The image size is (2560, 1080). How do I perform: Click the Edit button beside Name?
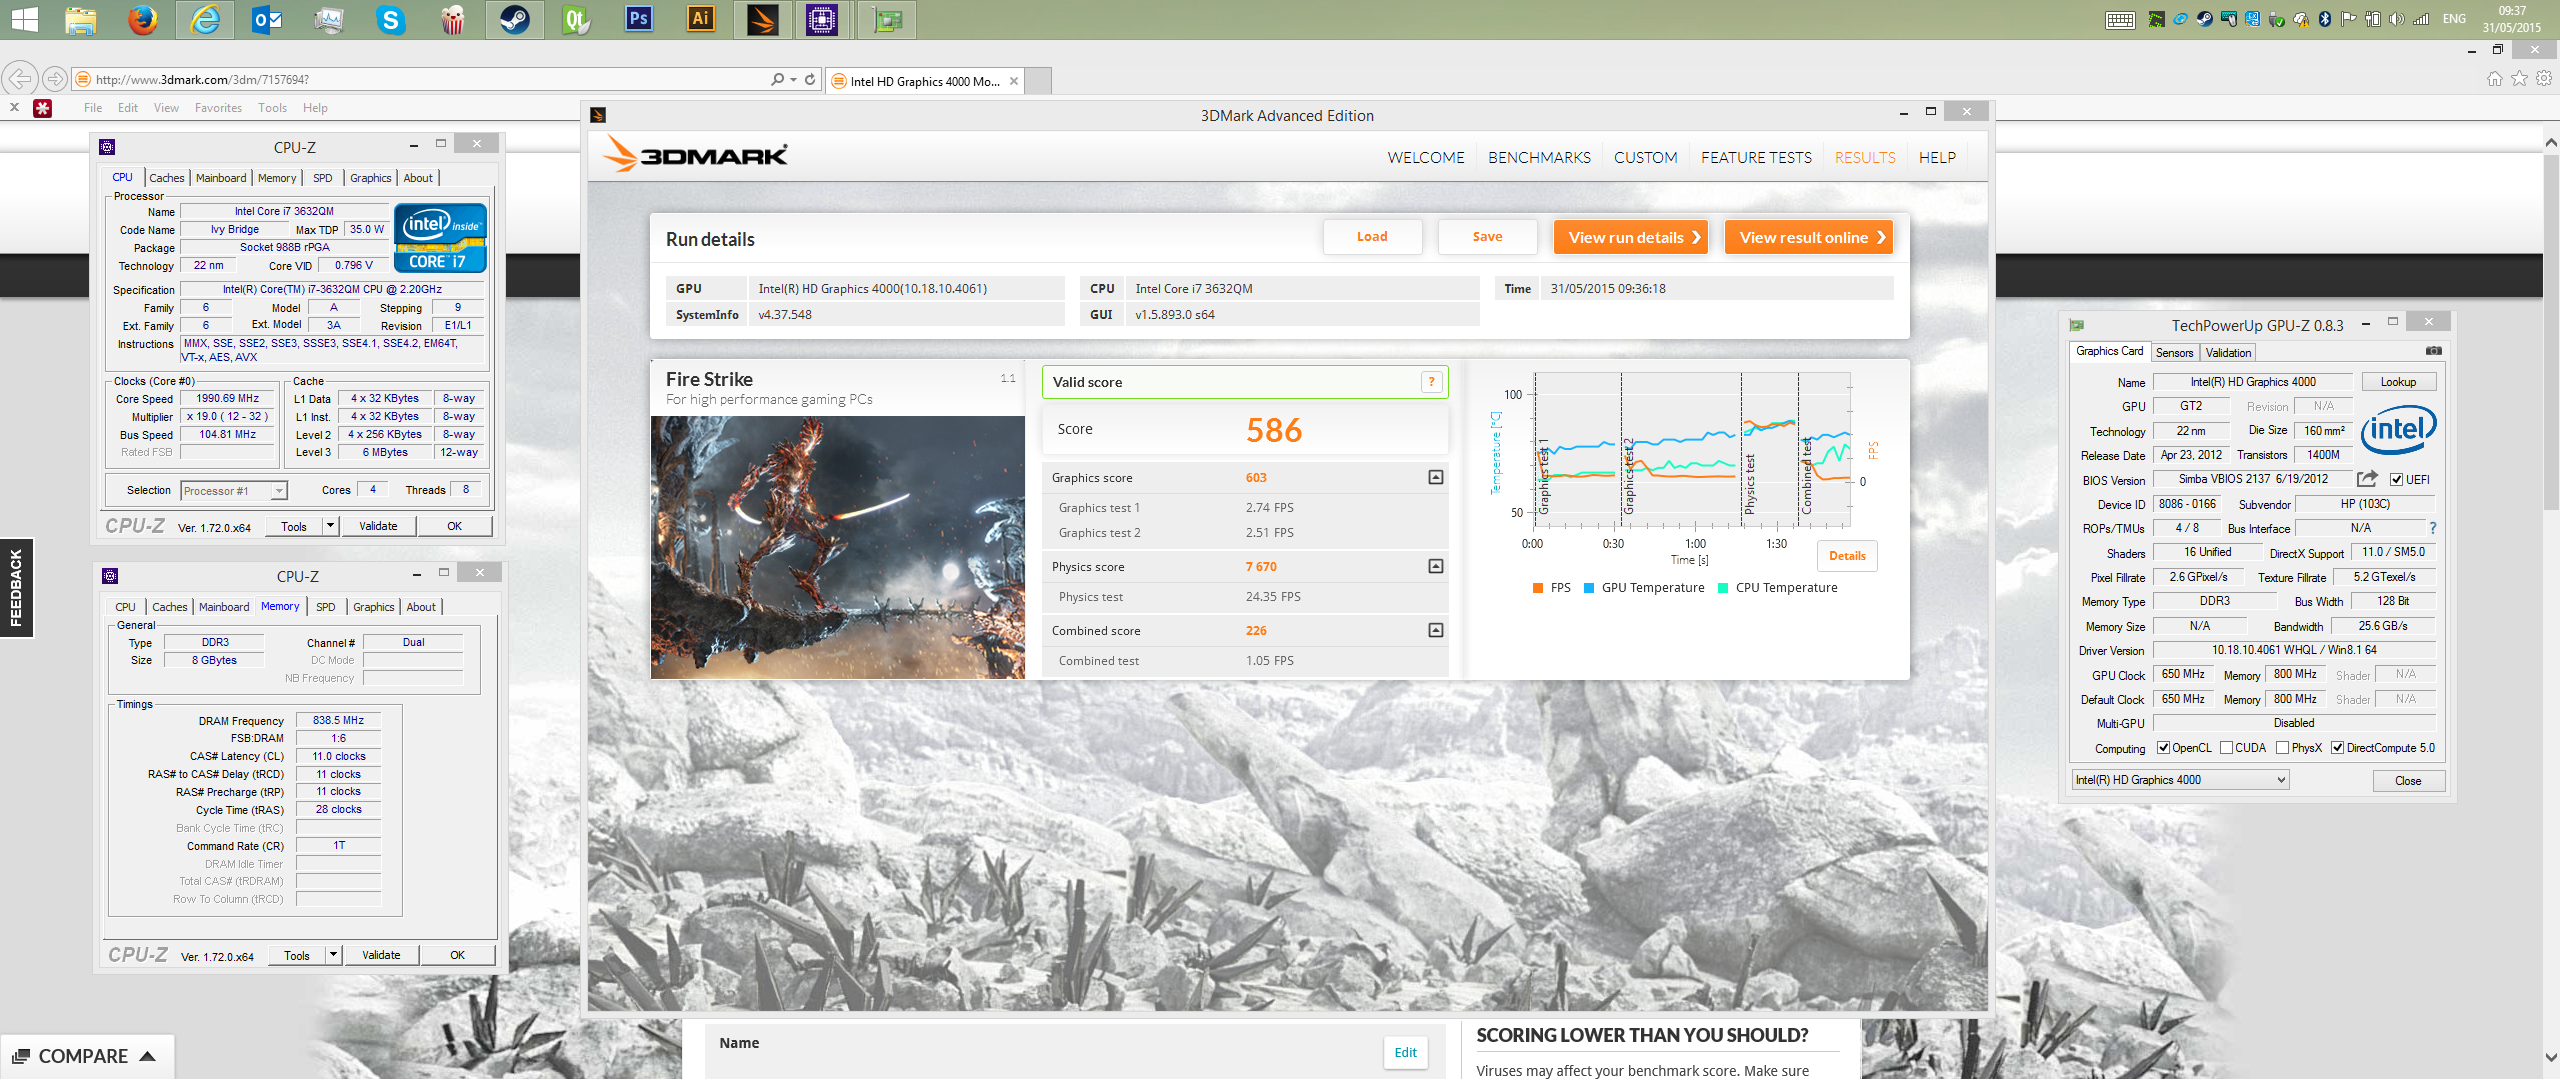pyautogui.click(x=1405, y=1053)
